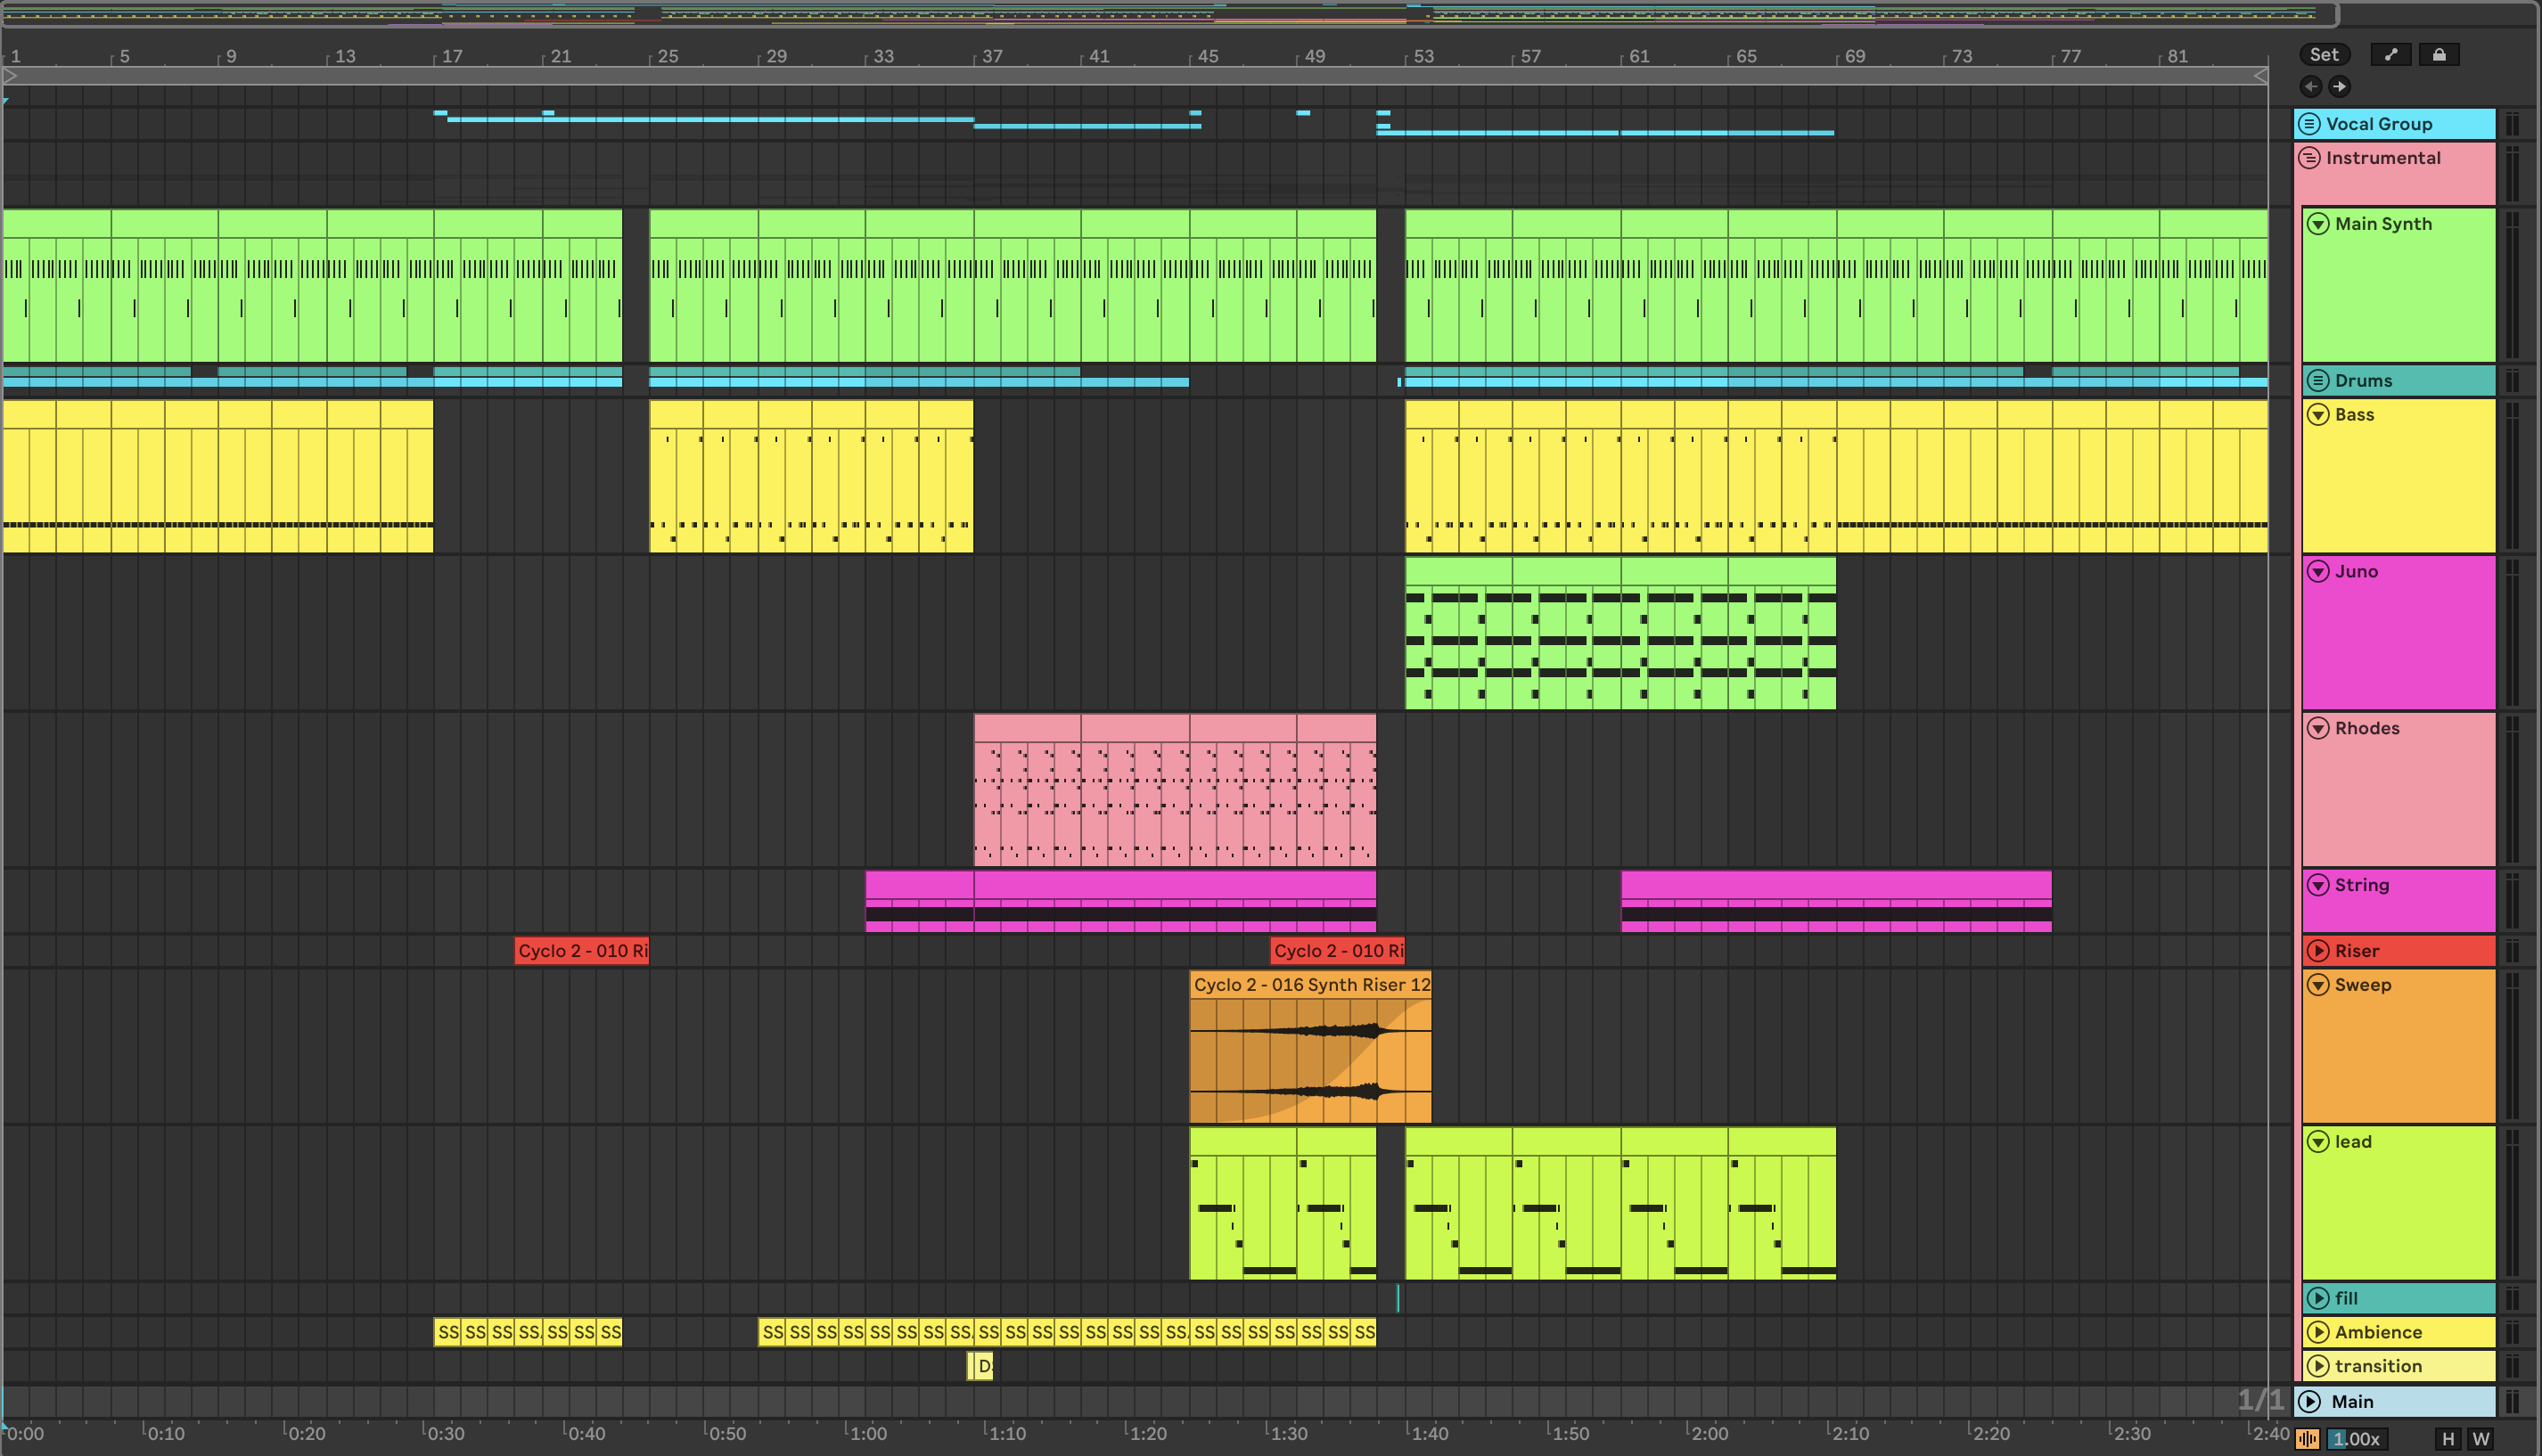Click the 1.00x zoom value slider

(x=2357, y=1439)
